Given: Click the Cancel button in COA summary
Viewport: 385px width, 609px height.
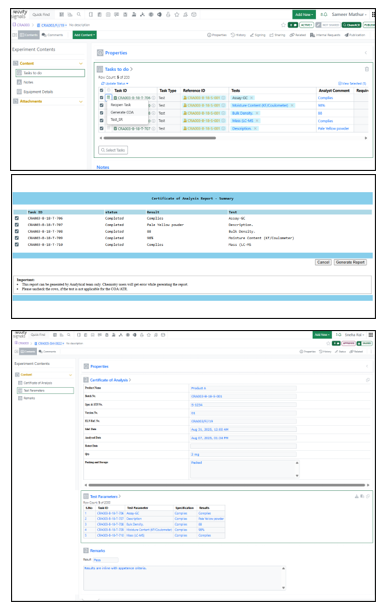Looking at the screenshot, I should [323, 262].
